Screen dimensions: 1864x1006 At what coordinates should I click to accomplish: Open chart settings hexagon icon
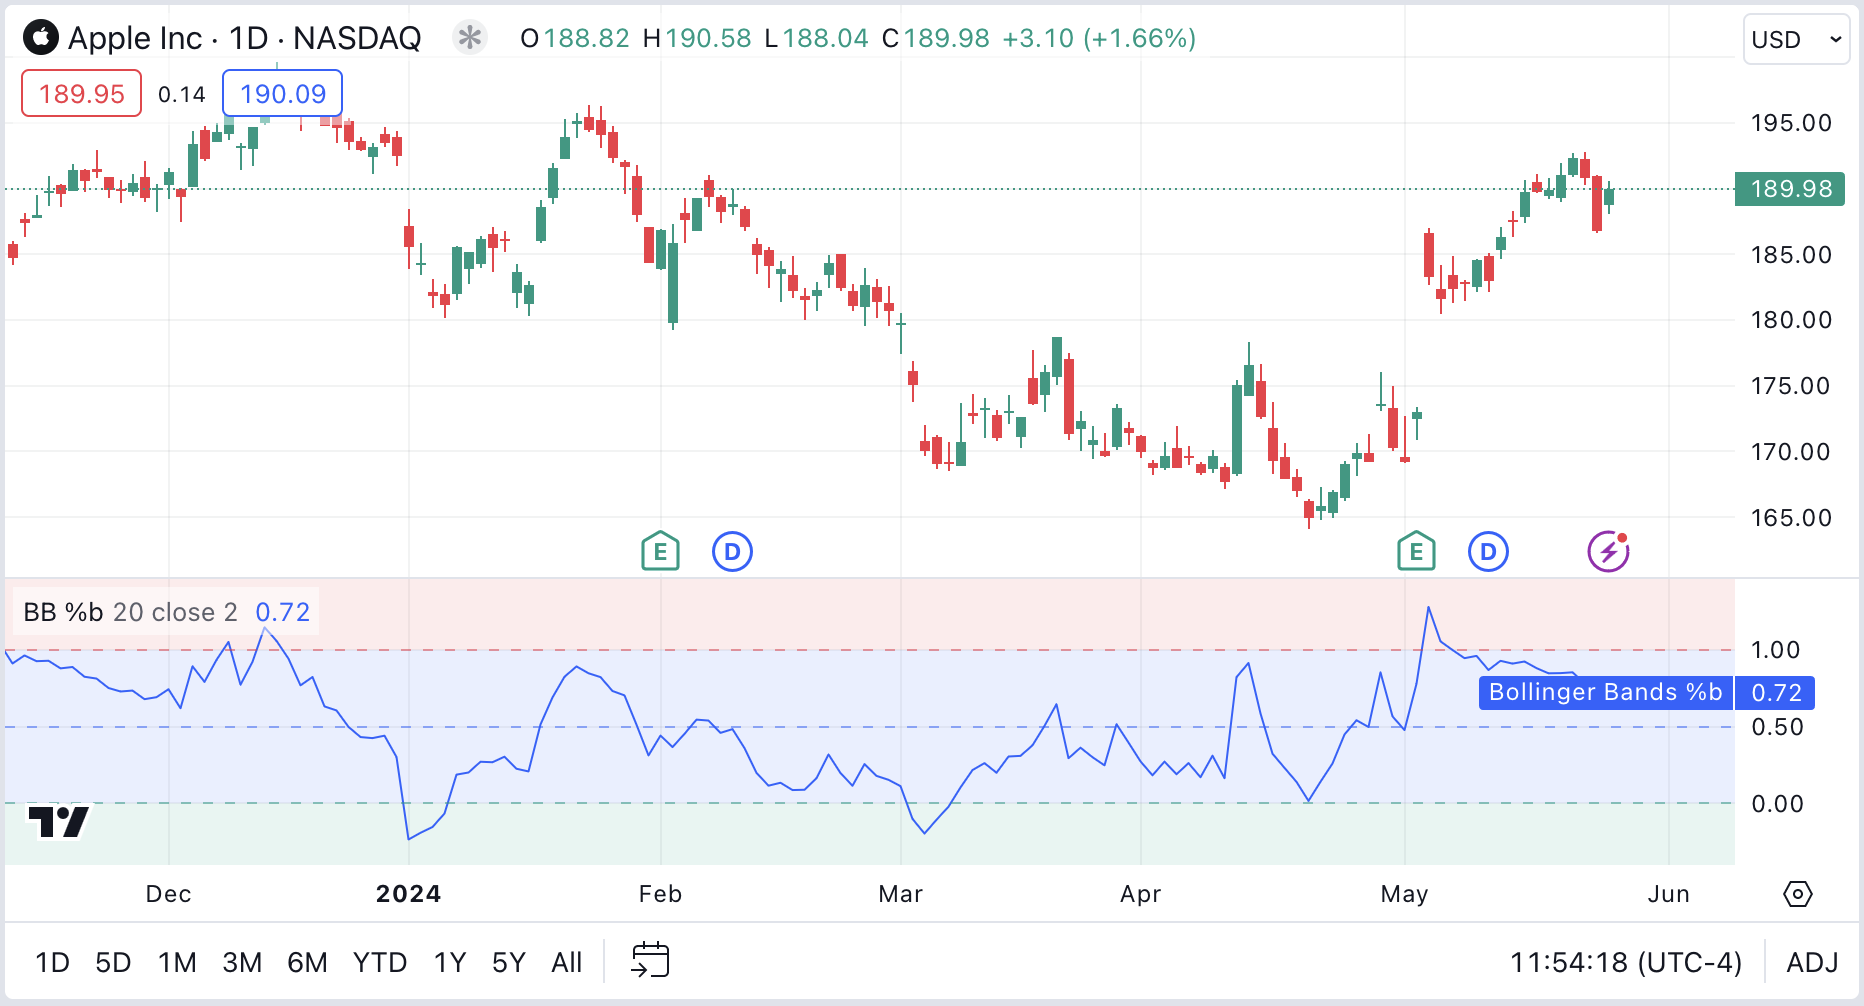(x=1797, y=894)
